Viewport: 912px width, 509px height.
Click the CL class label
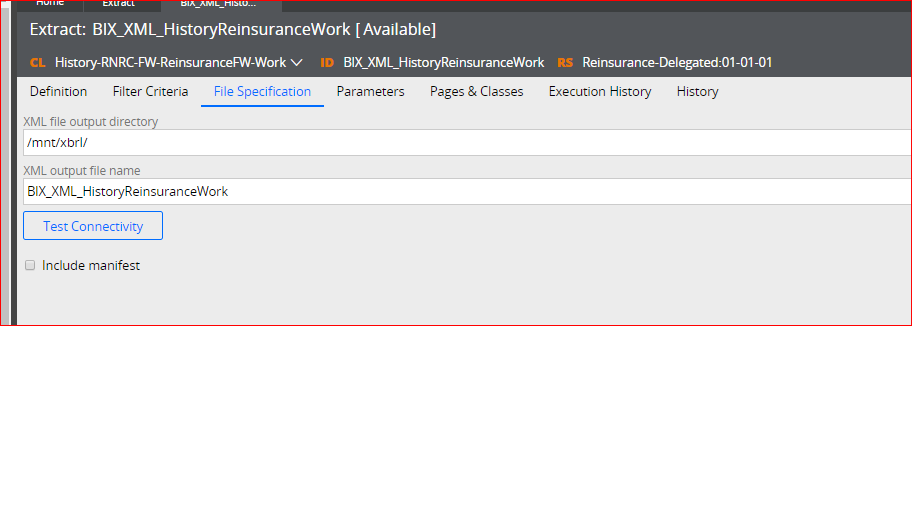point(38,62)
